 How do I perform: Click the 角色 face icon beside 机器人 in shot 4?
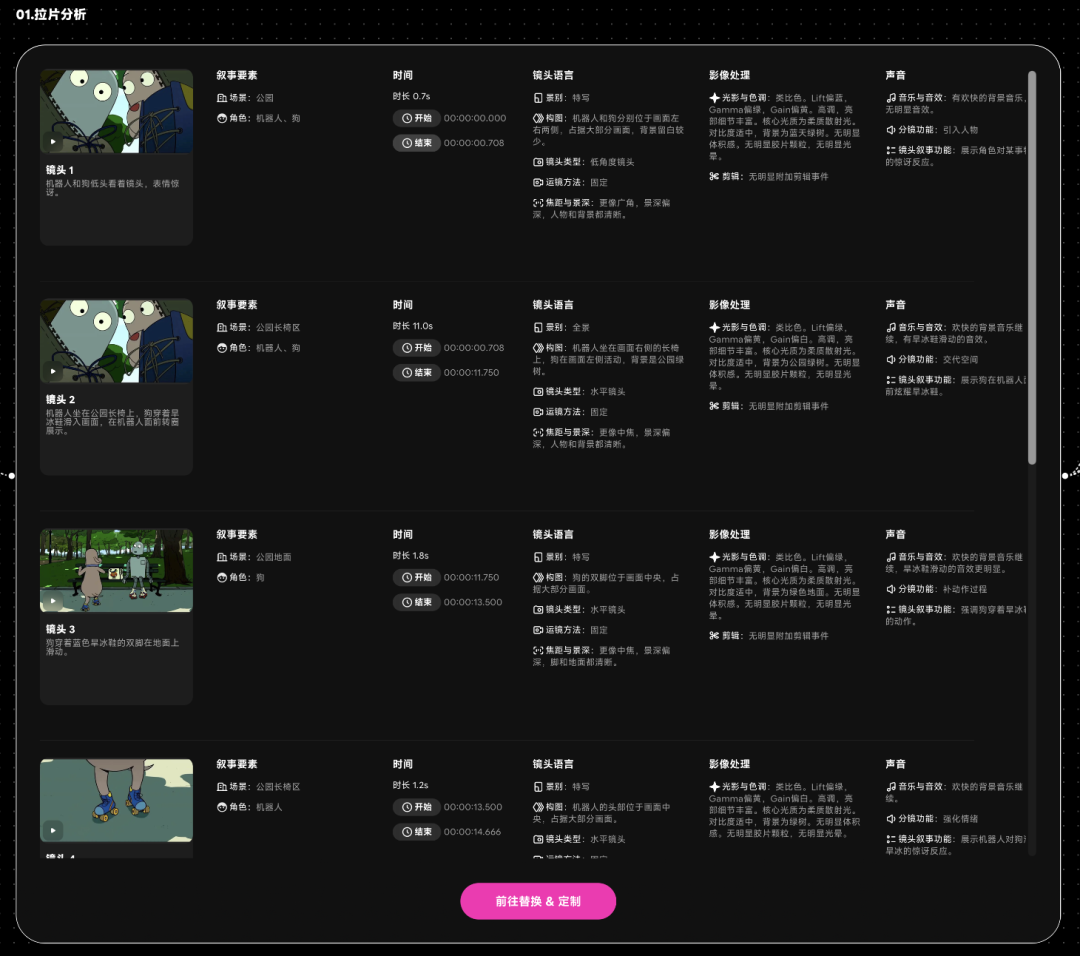pyautogui.click(x=222, y=807)
